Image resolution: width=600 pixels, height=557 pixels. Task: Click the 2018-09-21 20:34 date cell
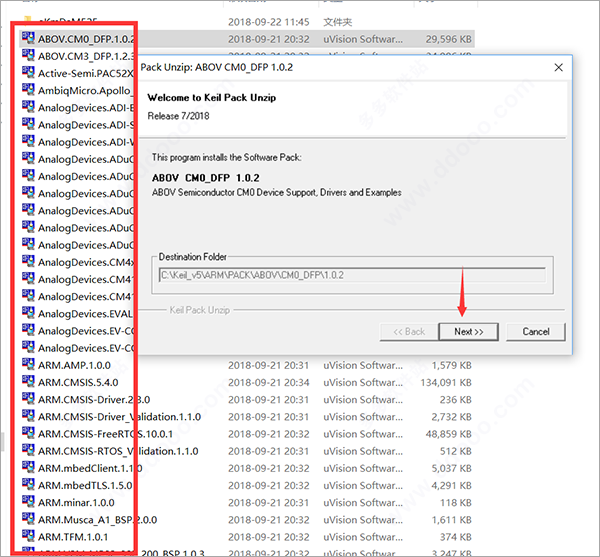[269, 383]
